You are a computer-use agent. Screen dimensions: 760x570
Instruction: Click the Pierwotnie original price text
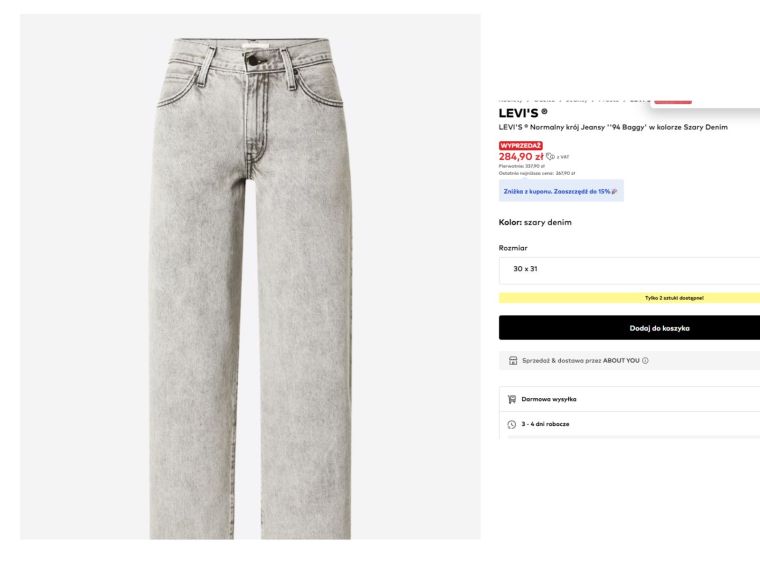click(x=520, y=167)
